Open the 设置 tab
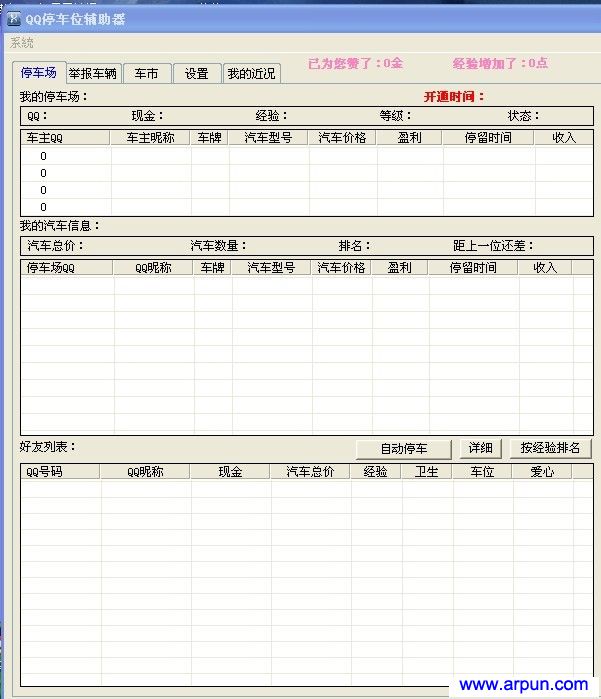Viewport: 601px width, 699px height. pyautogui.click(x=197, y=74)
